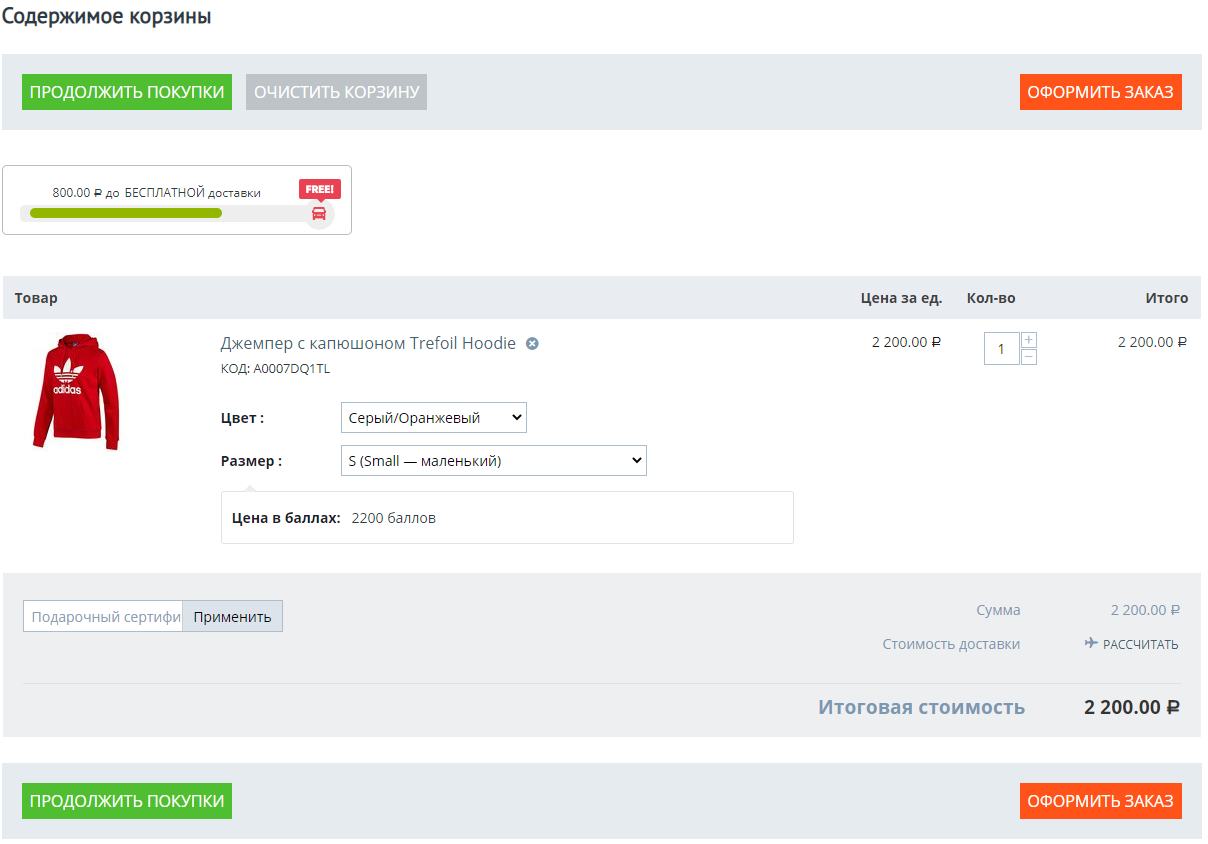This screenshot has height=844, width=1208.
Task: Click the 'Кол-во' column header
Action: click(991, 298)
